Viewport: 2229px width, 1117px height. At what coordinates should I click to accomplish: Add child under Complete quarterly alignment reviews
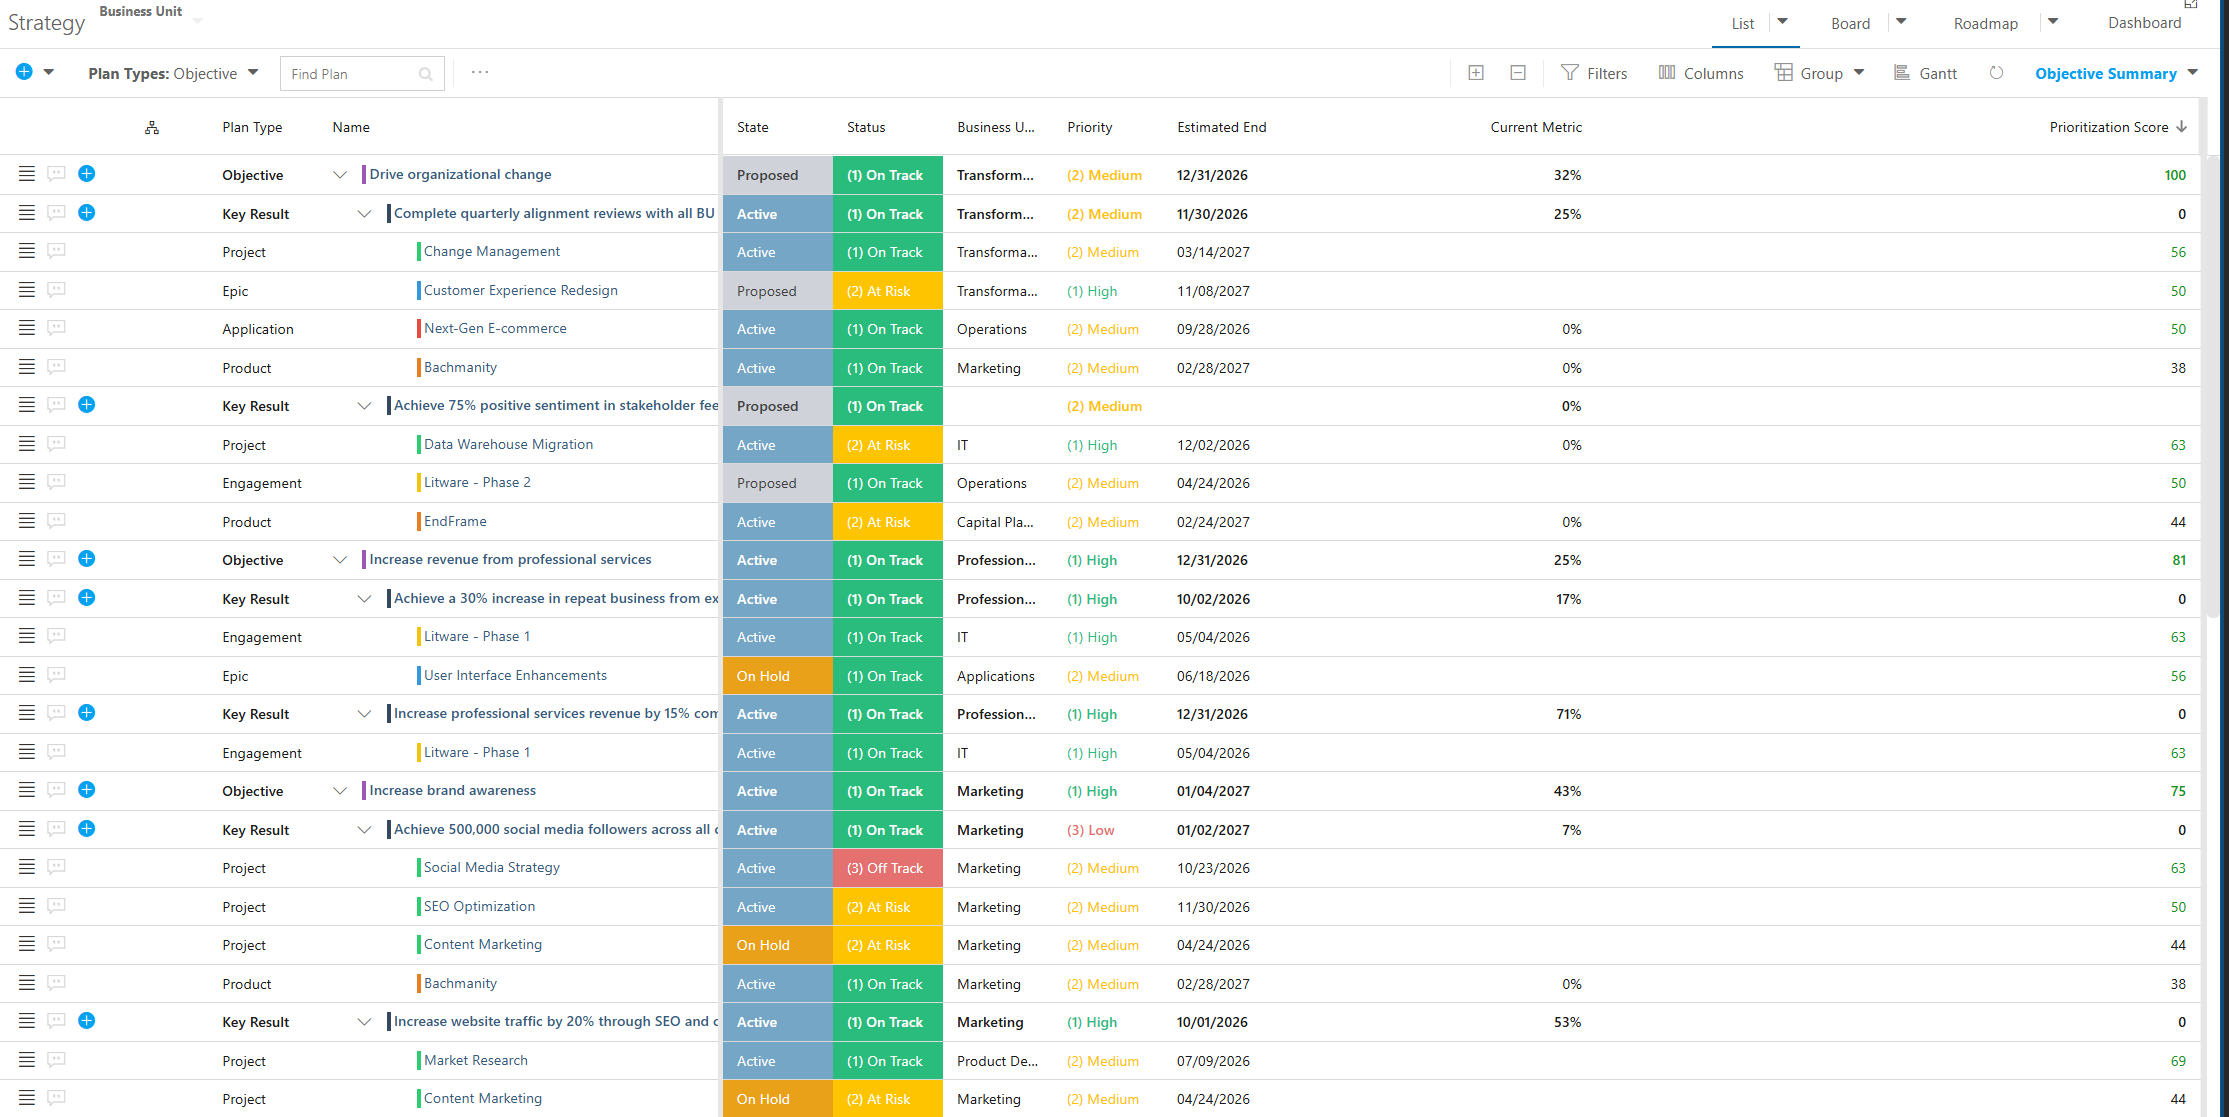coord(87,213)
